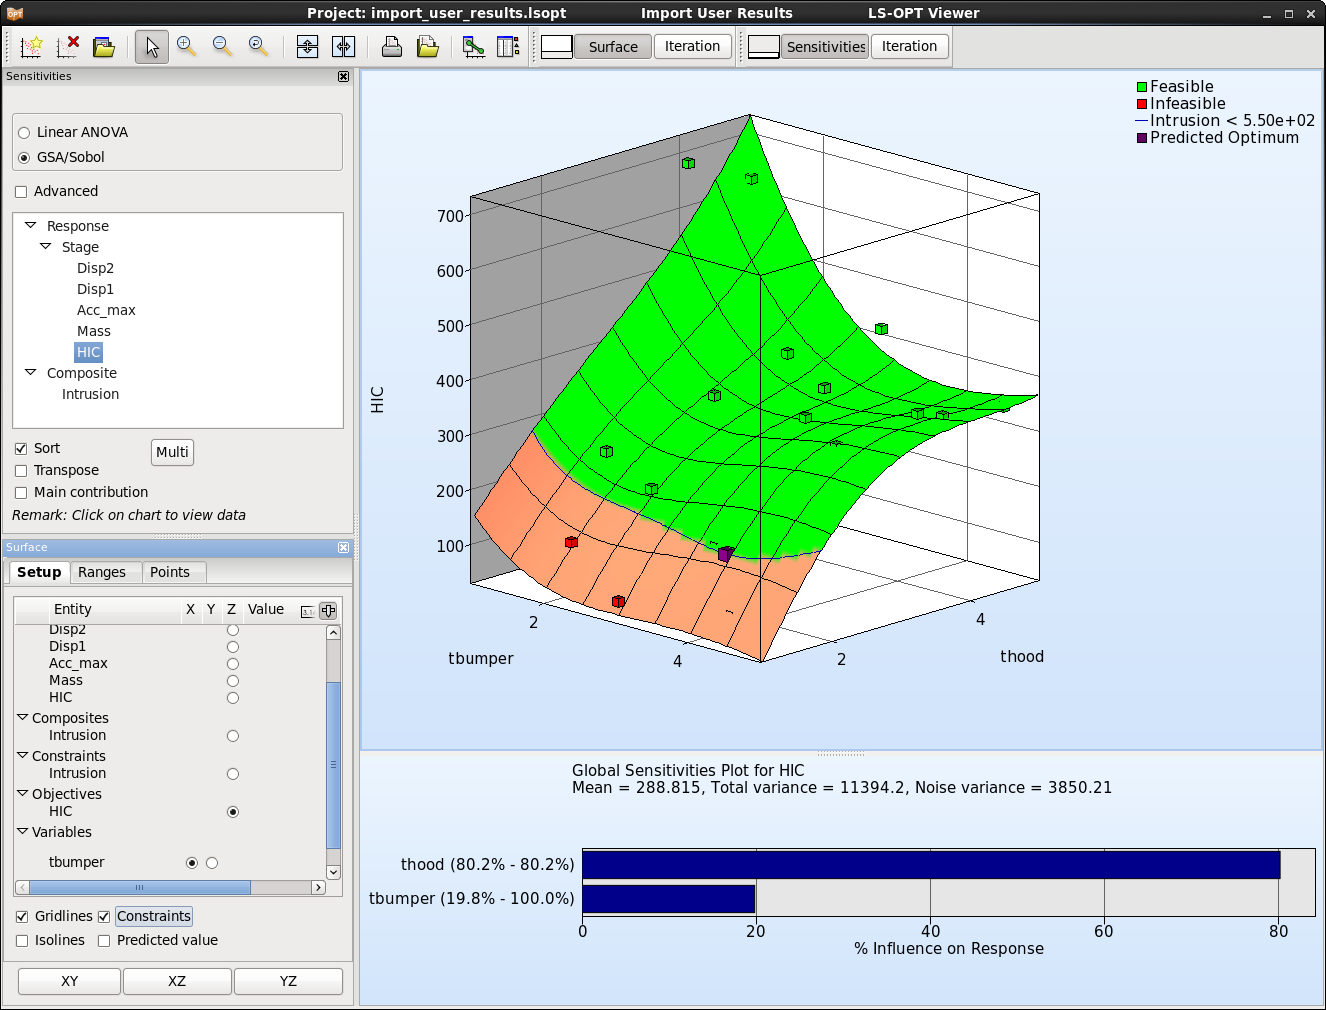Click Iteration button next to Sensitivities

pos(909,46)
